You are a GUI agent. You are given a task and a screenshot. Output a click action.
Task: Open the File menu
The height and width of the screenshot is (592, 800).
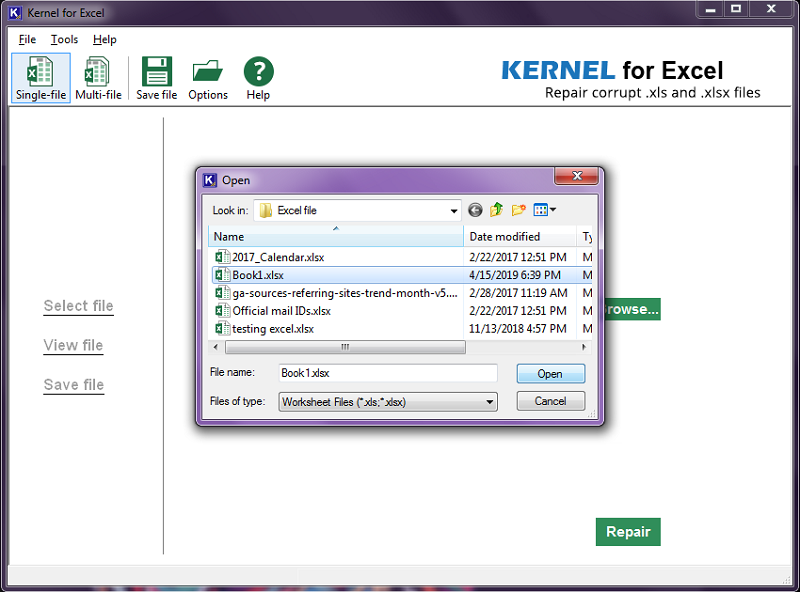click(x=27, y=39)
